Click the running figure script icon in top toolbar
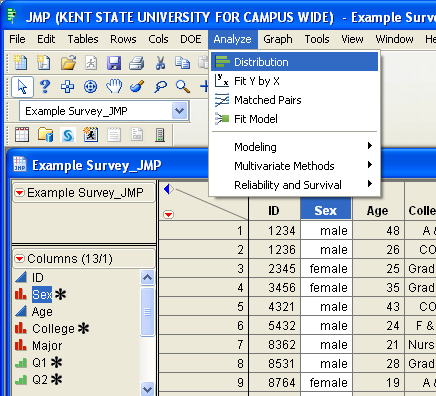This screenshot has width=436, height=396. (x=91, y=62)
